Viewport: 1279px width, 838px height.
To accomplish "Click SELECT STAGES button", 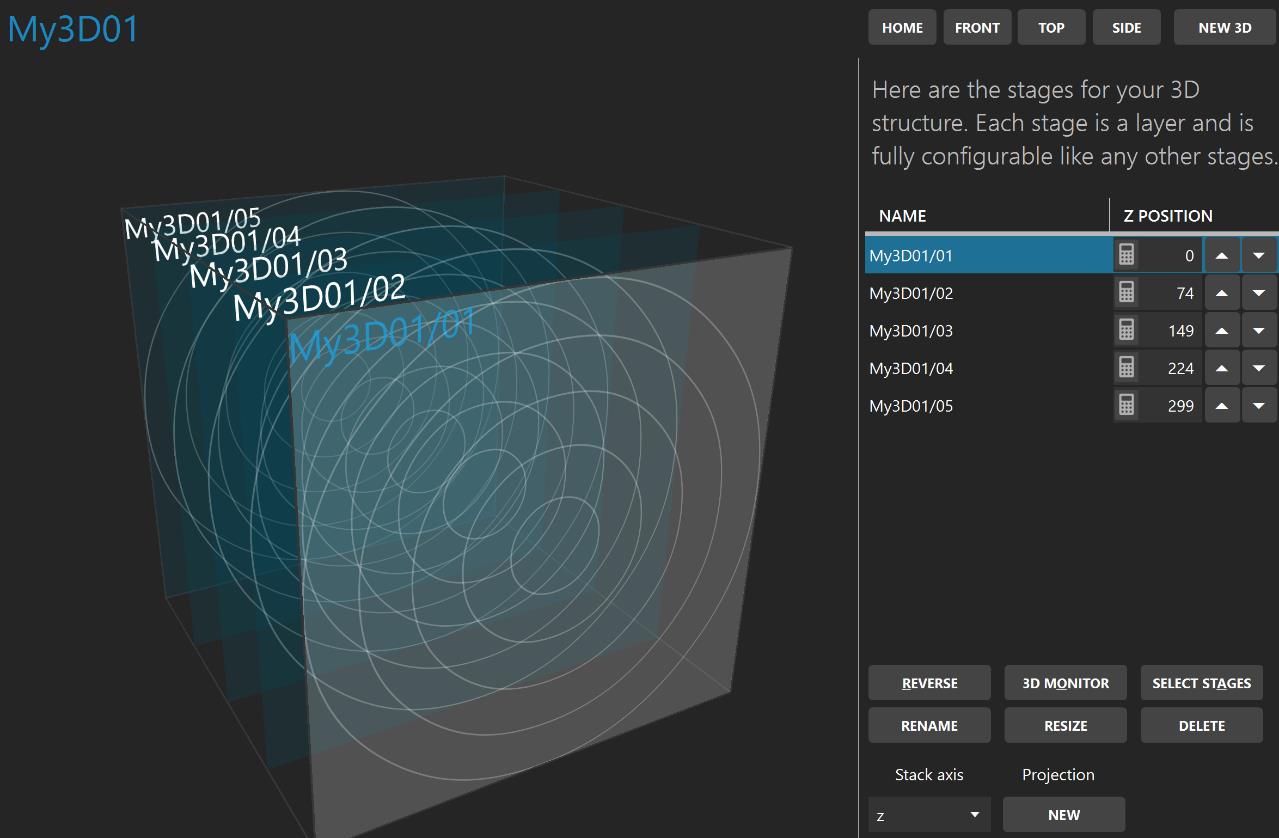I will click(1201, 683).
